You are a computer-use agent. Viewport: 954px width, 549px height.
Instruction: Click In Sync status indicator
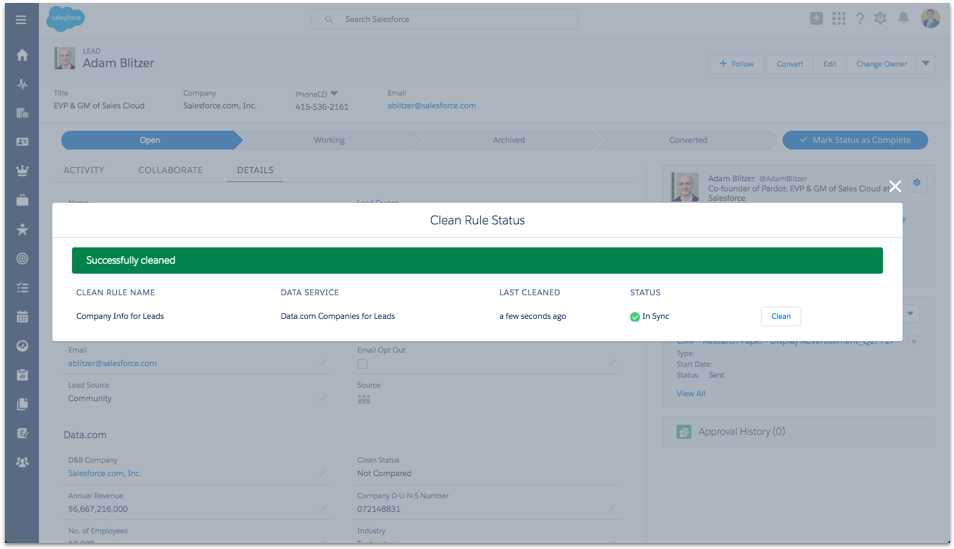point(649,316)
